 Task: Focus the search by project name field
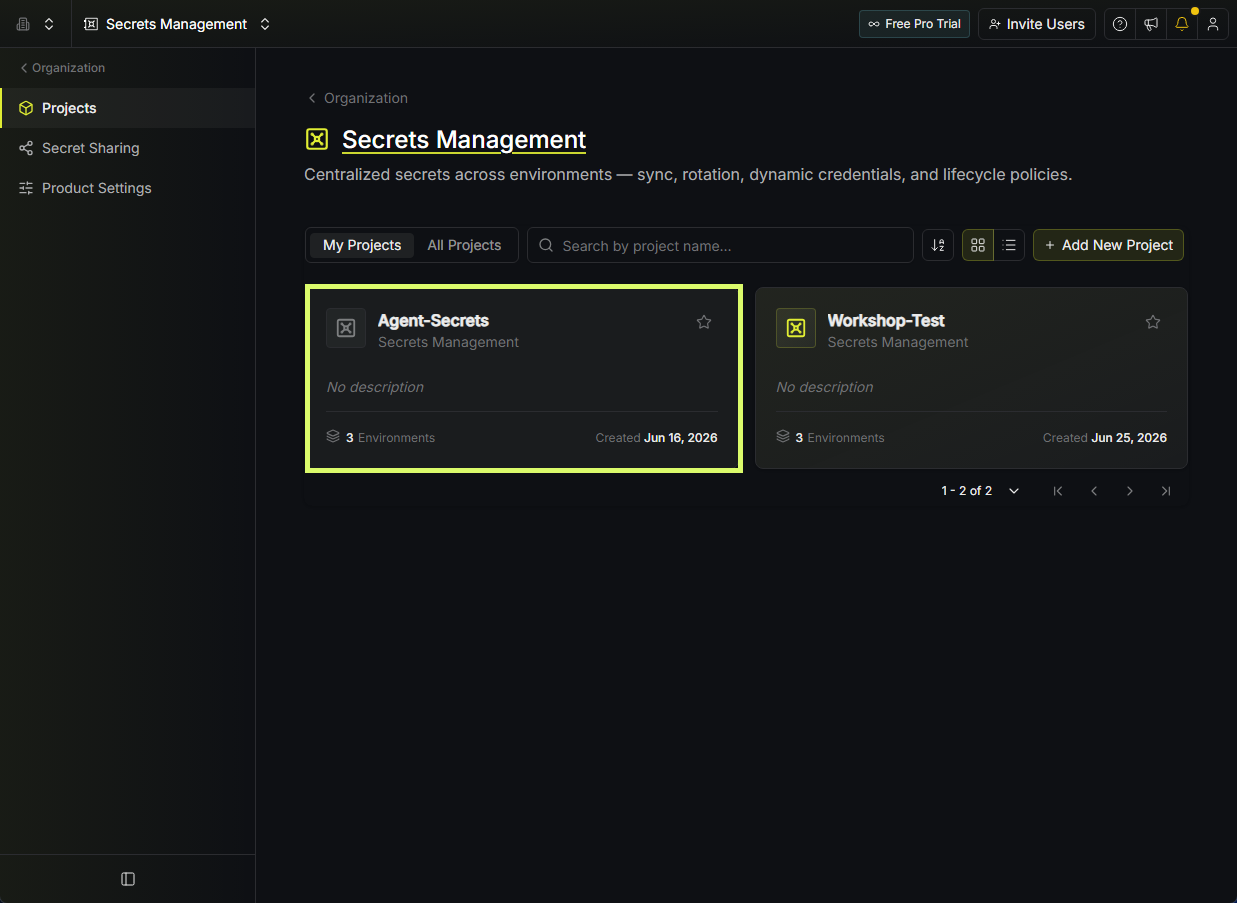pyautogui.click(x=720, y=245)
